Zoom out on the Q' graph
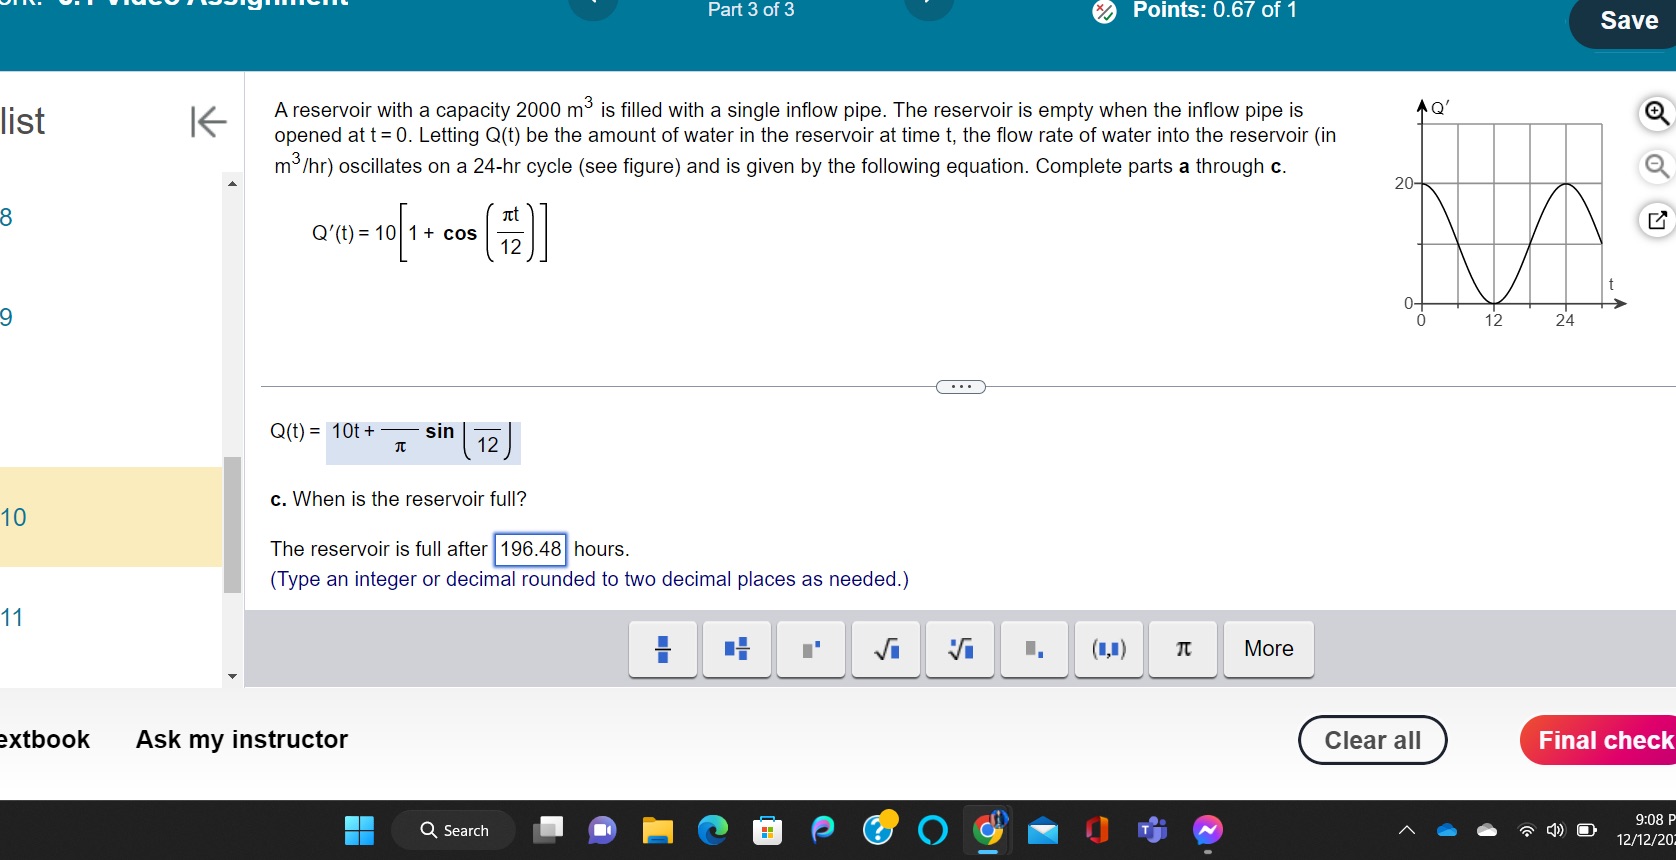1676x860 pixels. coord(1656,166)
